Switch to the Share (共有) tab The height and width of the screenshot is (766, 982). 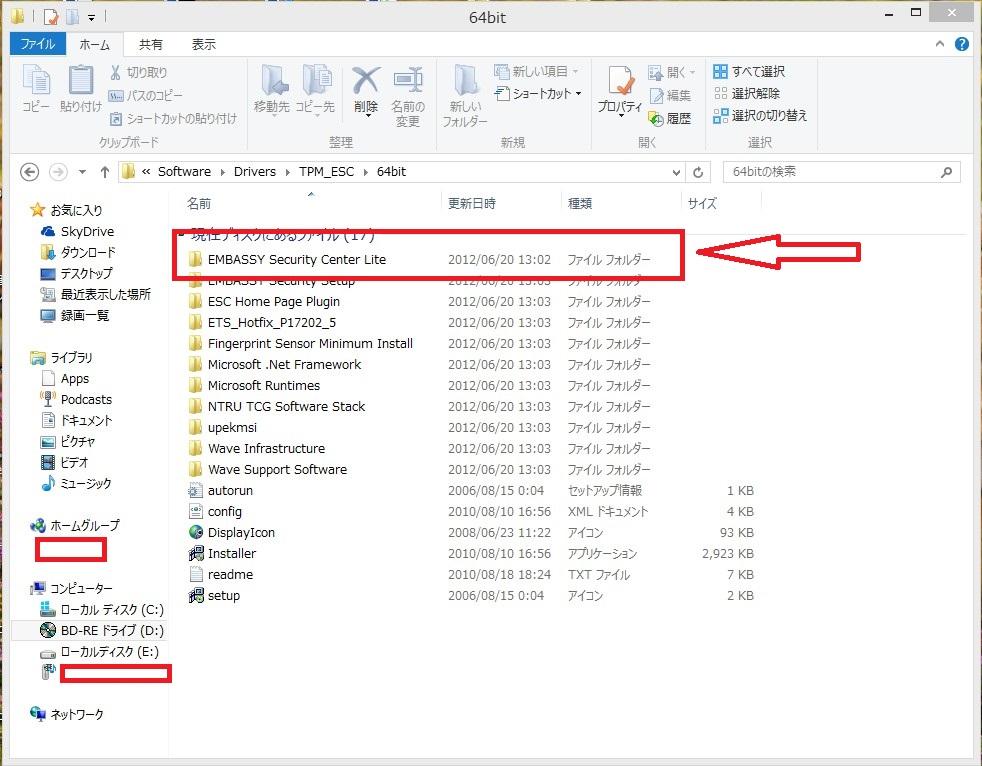point(151,44)
